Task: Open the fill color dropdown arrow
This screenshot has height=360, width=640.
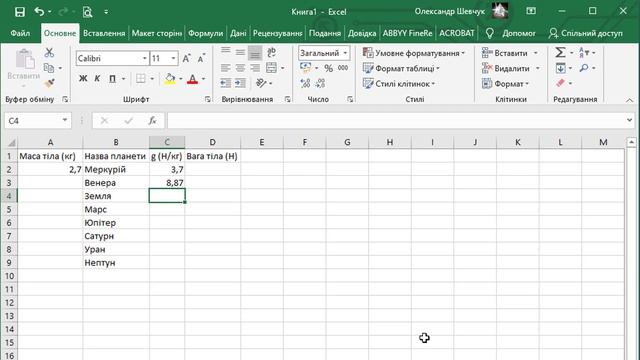Action: (180, 78)
